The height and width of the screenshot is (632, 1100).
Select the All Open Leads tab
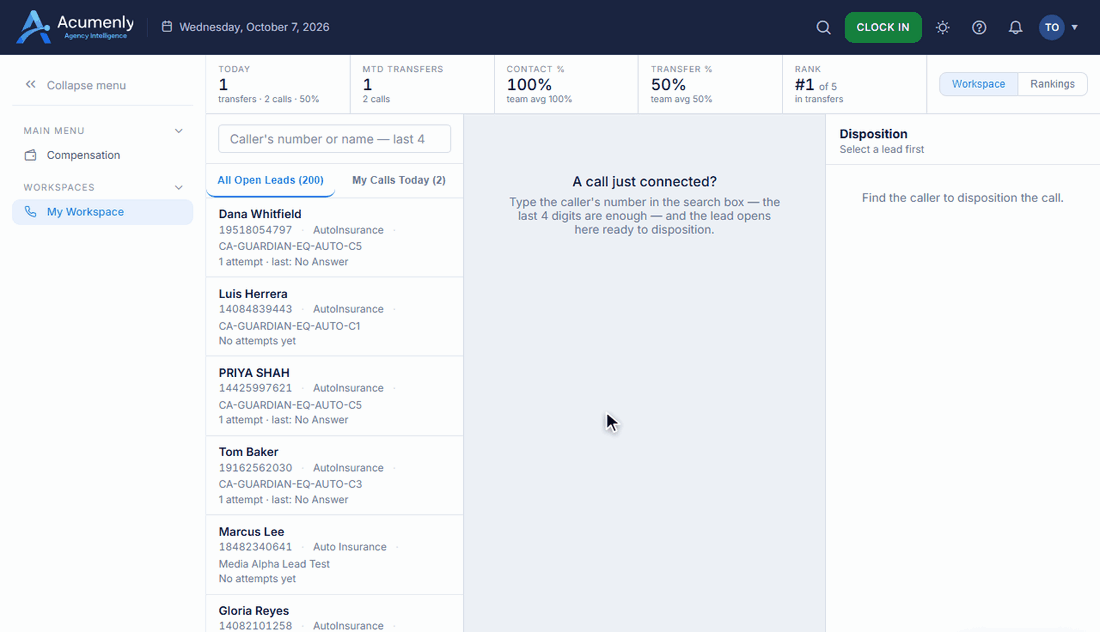270,180
